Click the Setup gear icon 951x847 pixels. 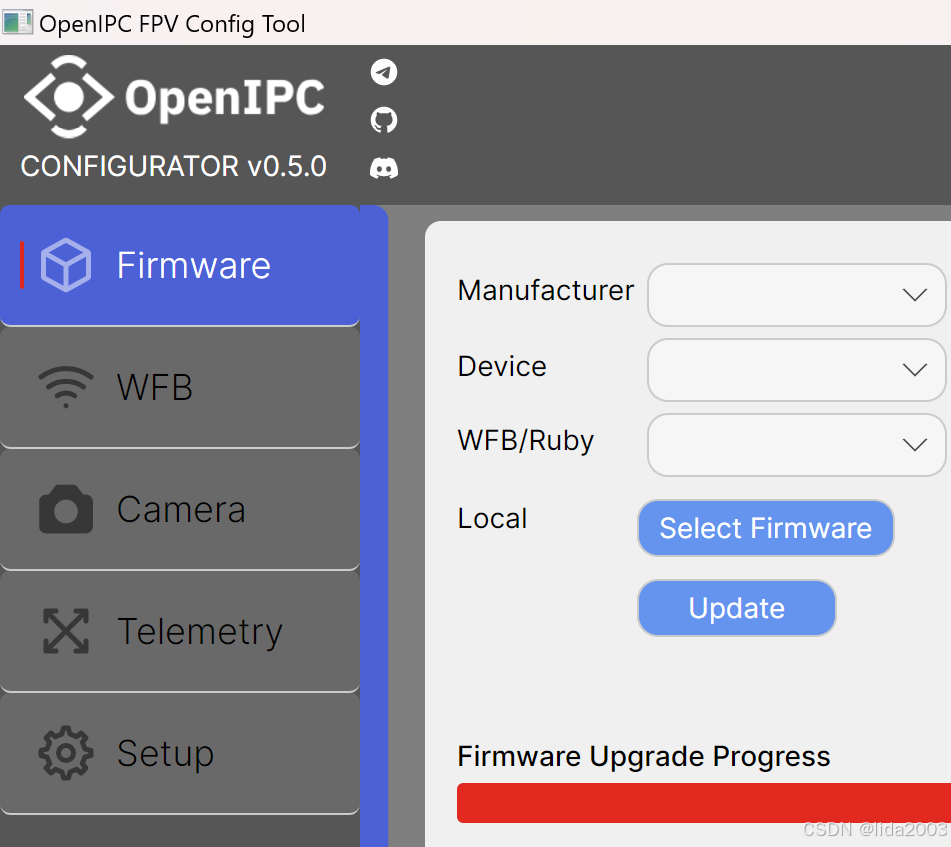pos(66,753)
